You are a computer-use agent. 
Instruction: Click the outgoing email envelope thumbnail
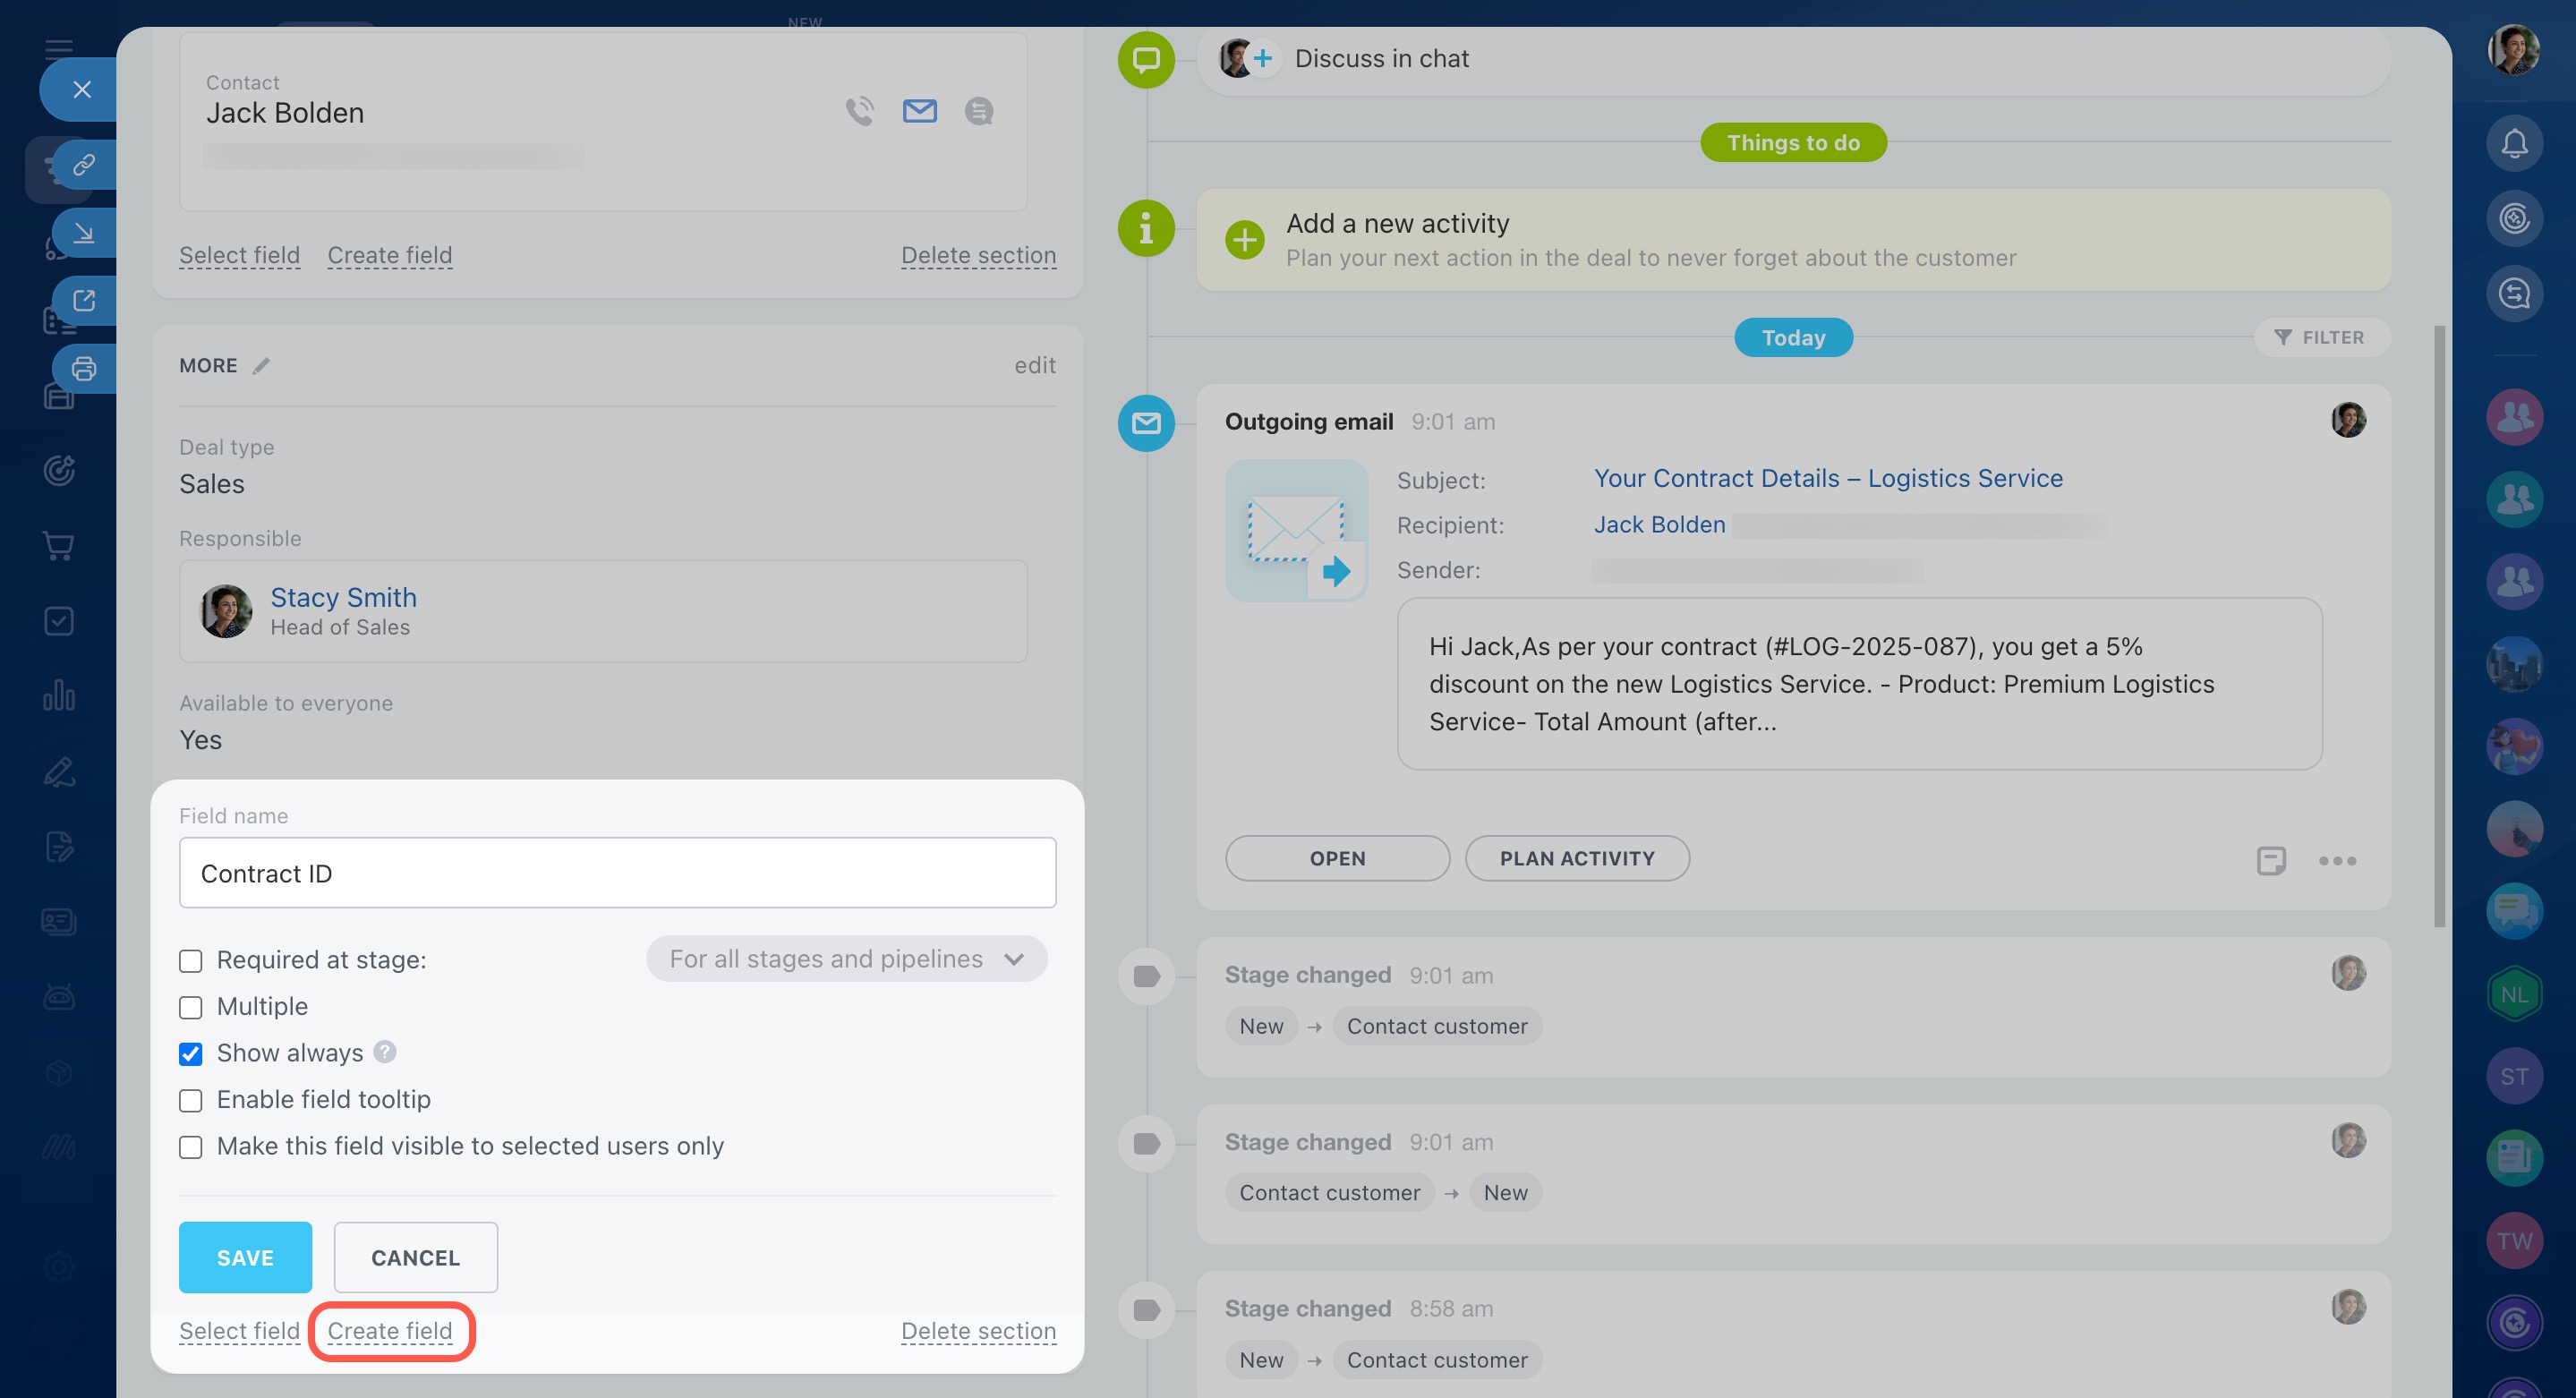(1296, 530)
